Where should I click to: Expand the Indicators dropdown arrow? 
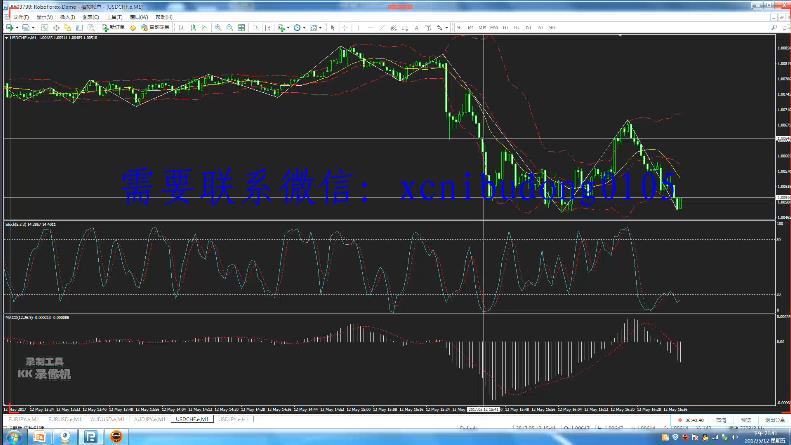[288, 28]
